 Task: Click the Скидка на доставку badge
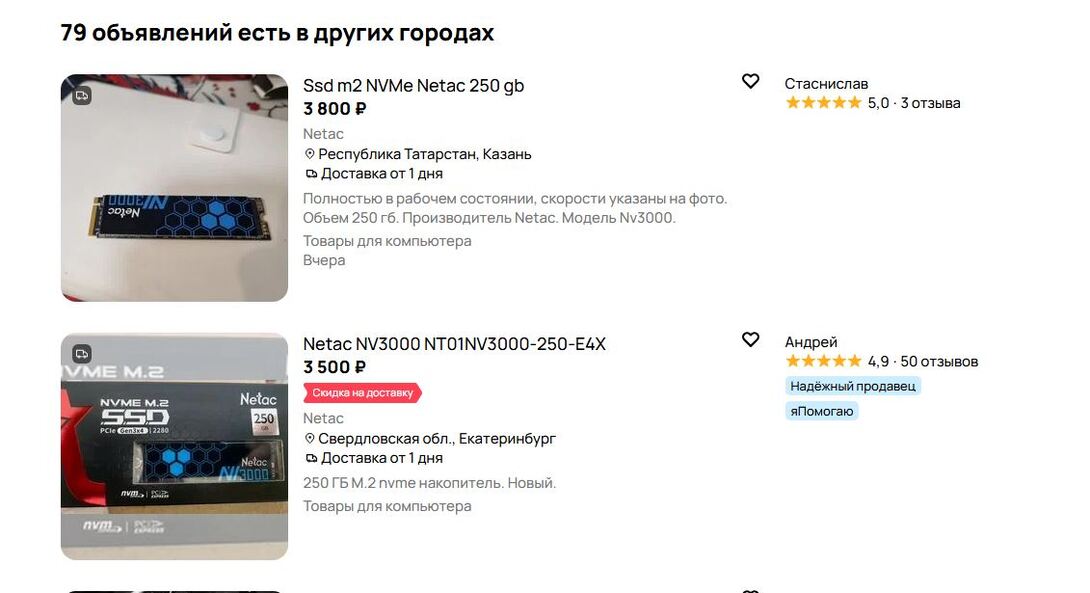tap(362, 393)
